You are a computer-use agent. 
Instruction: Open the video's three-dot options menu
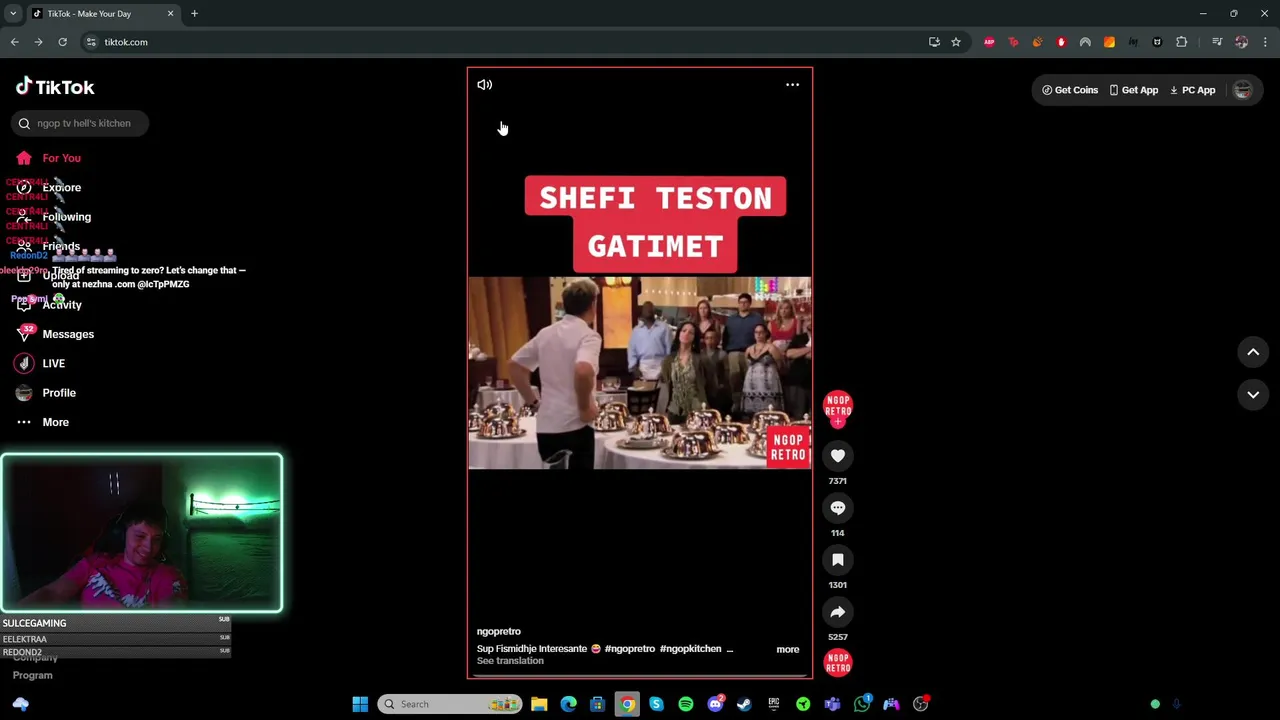792,85
